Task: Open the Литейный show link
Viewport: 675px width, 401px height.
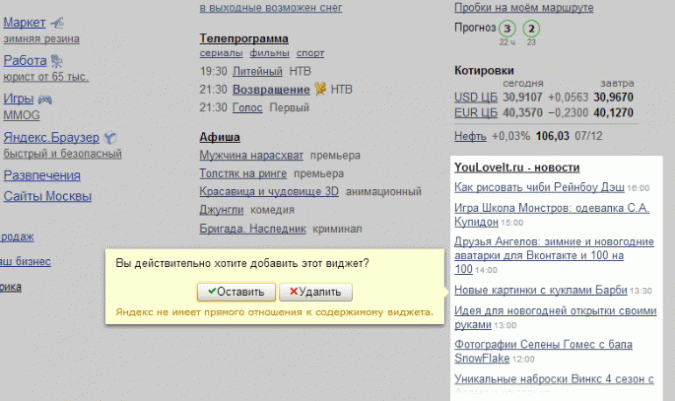Action: click(257, 71)
